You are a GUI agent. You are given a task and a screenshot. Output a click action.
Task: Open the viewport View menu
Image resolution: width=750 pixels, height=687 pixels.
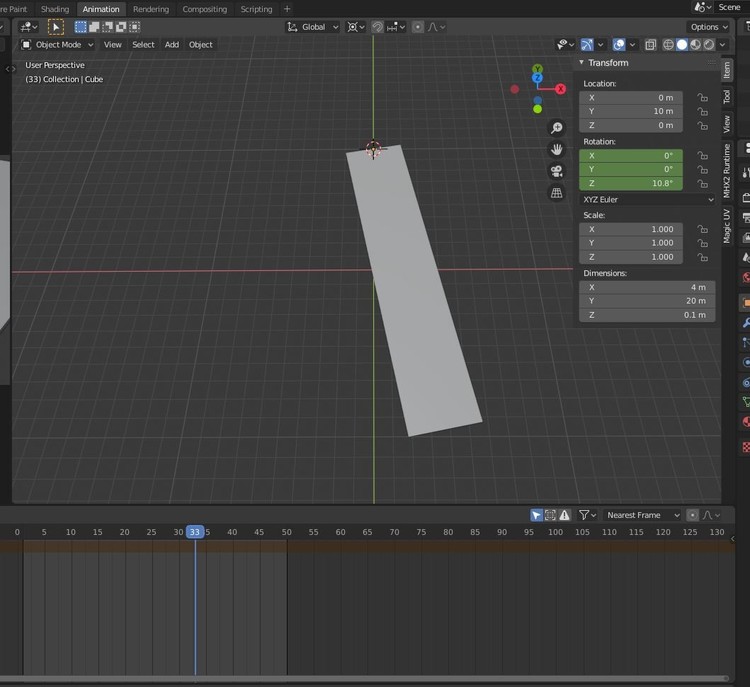[113, 44]
